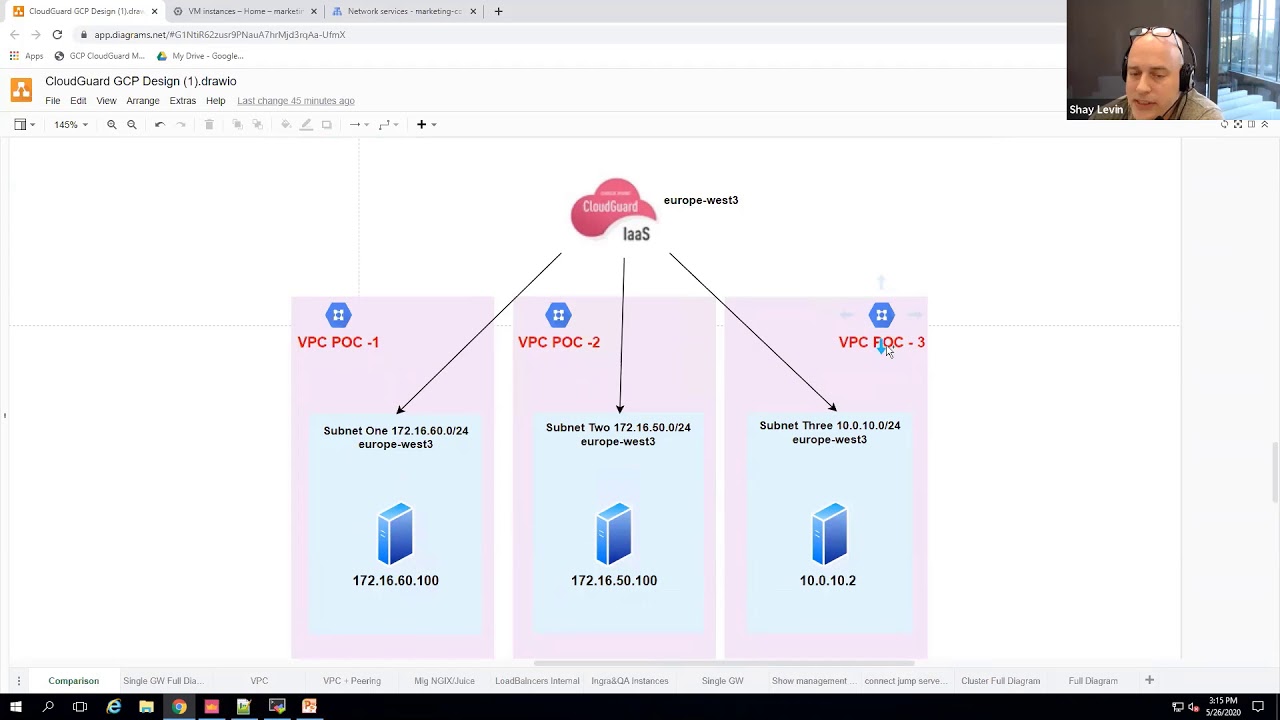
Task: Open Chrome from the taskbar
Action: click(179, 707)
